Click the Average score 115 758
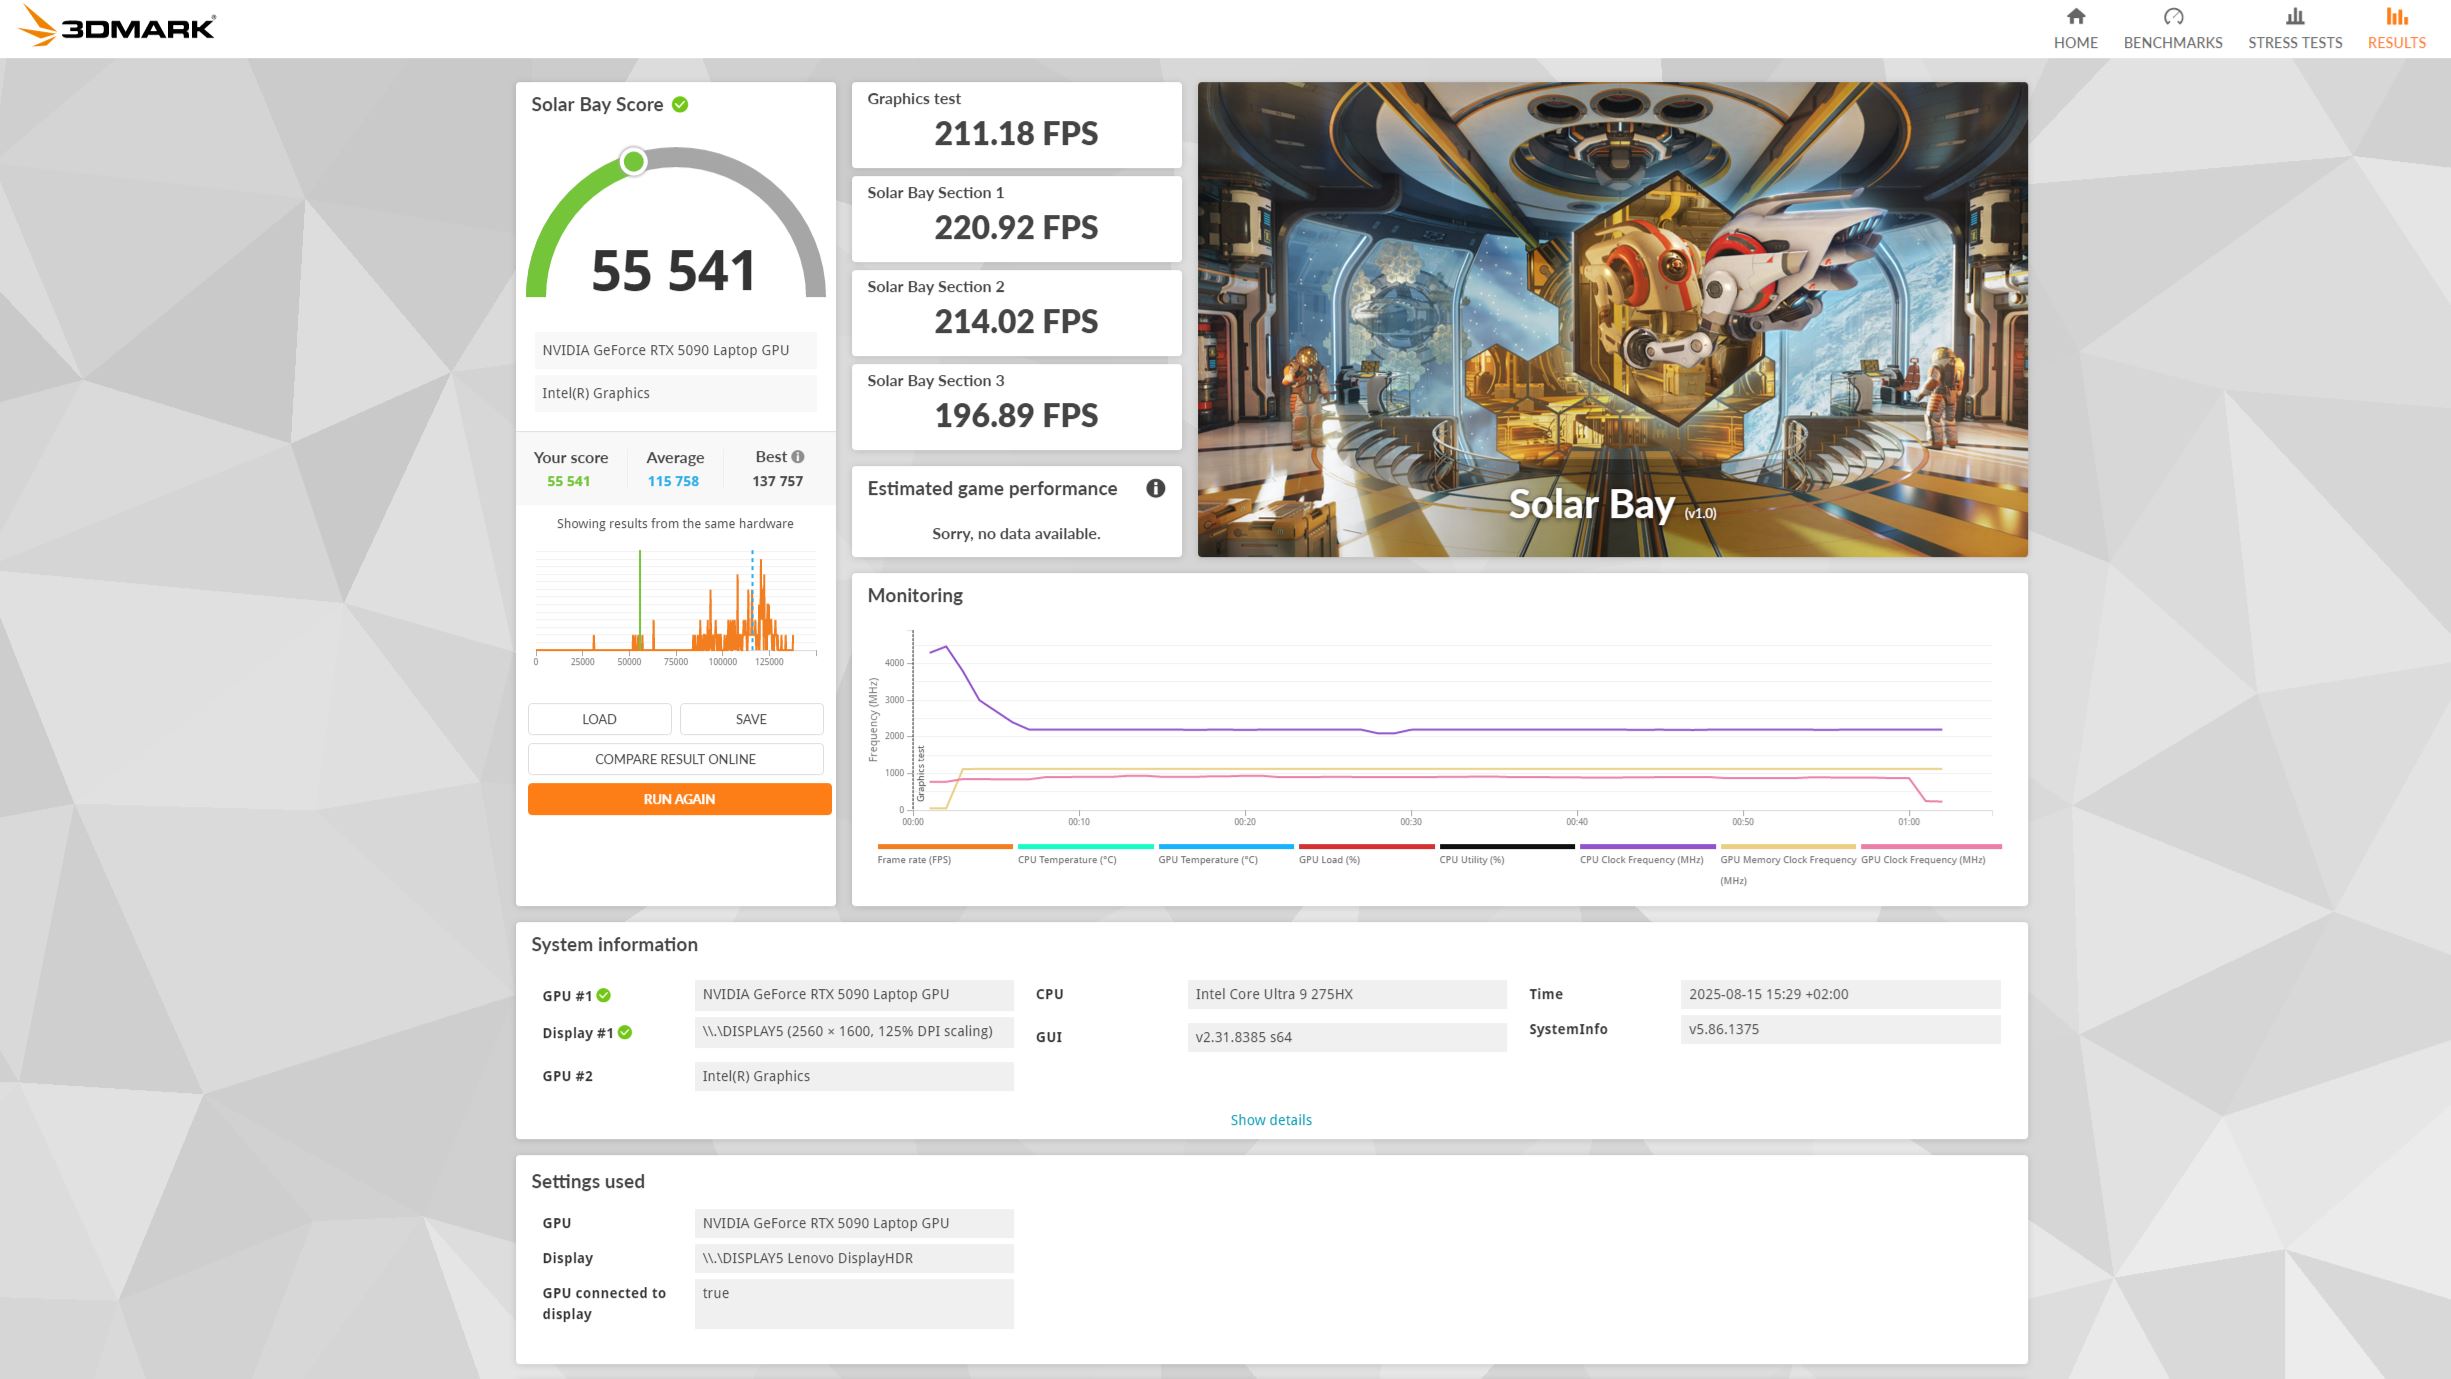 [x=673, y=481]
